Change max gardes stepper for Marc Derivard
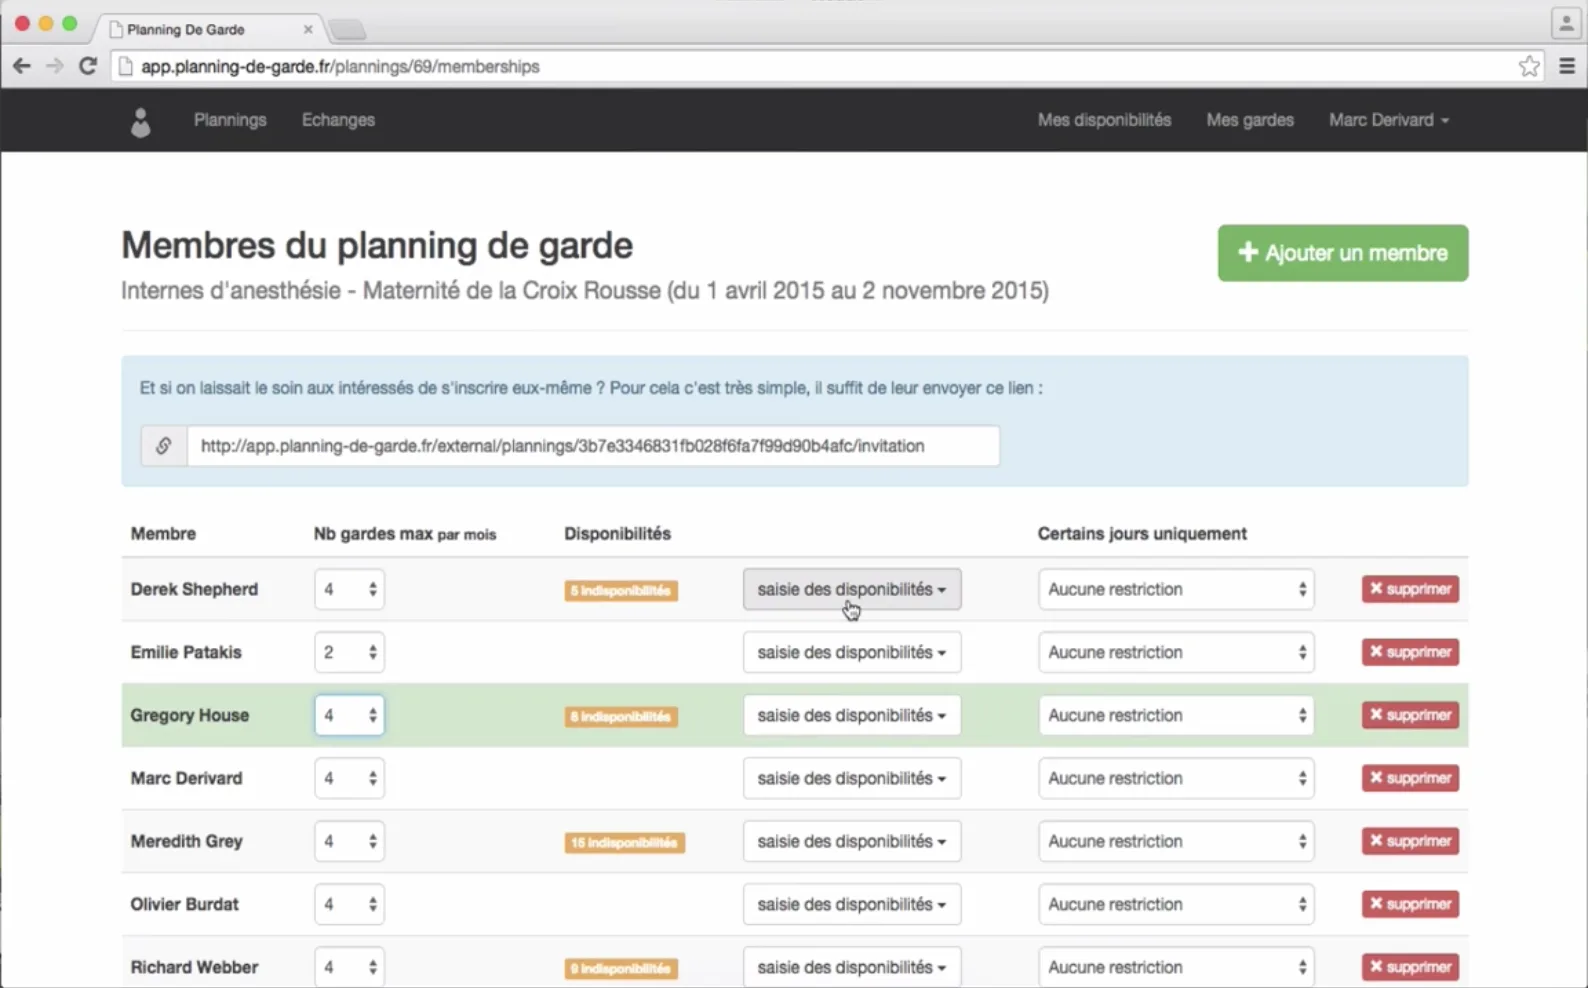This screenshot has height=988, width=1588. coord(349,778)
